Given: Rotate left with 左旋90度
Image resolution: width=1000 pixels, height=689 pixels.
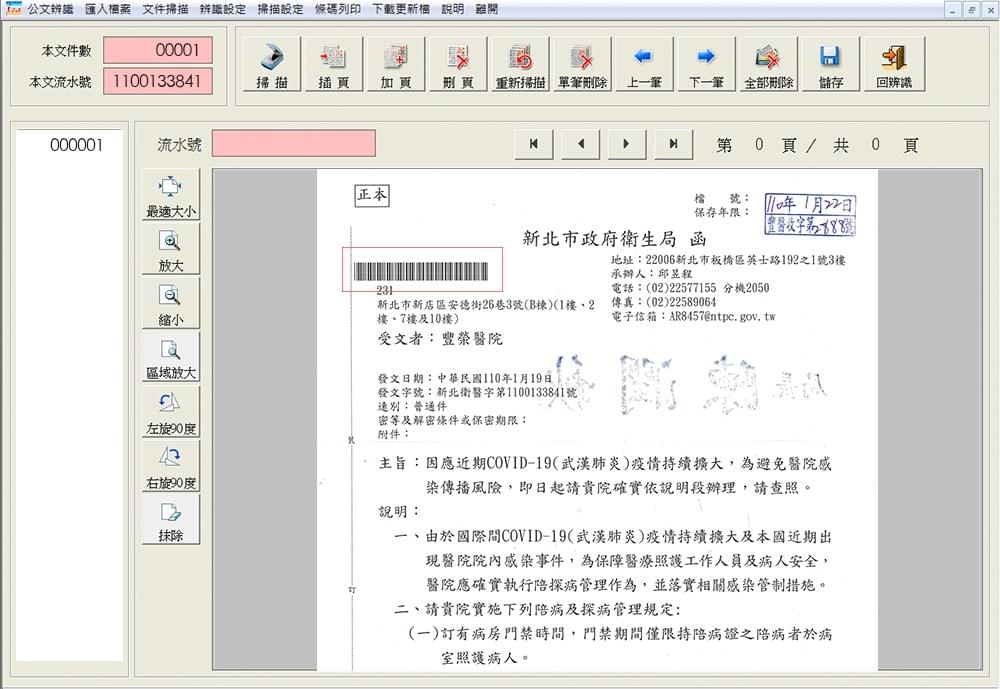Looking at the screenshot, I should pyautogui.click(x=171, y=411).
